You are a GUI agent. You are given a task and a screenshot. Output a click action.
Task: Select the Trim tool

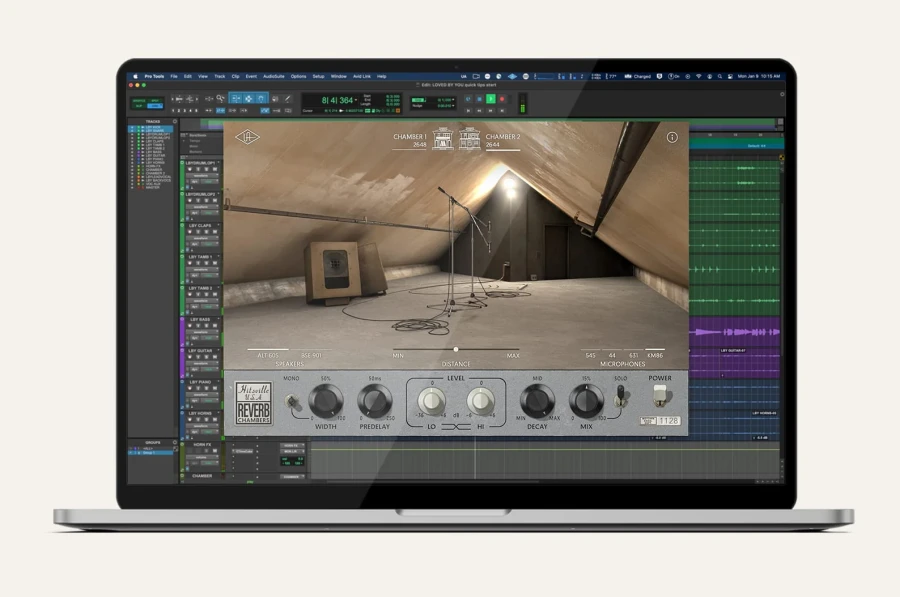pyautogui.click(x=236, y=99)
